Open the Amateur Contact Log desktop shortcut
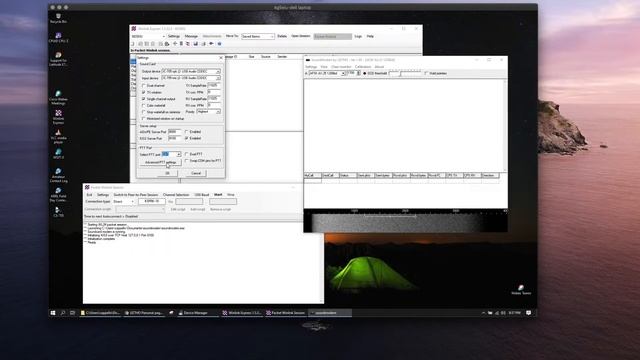This screenshot has height=360, width=640. click(58, 175)
